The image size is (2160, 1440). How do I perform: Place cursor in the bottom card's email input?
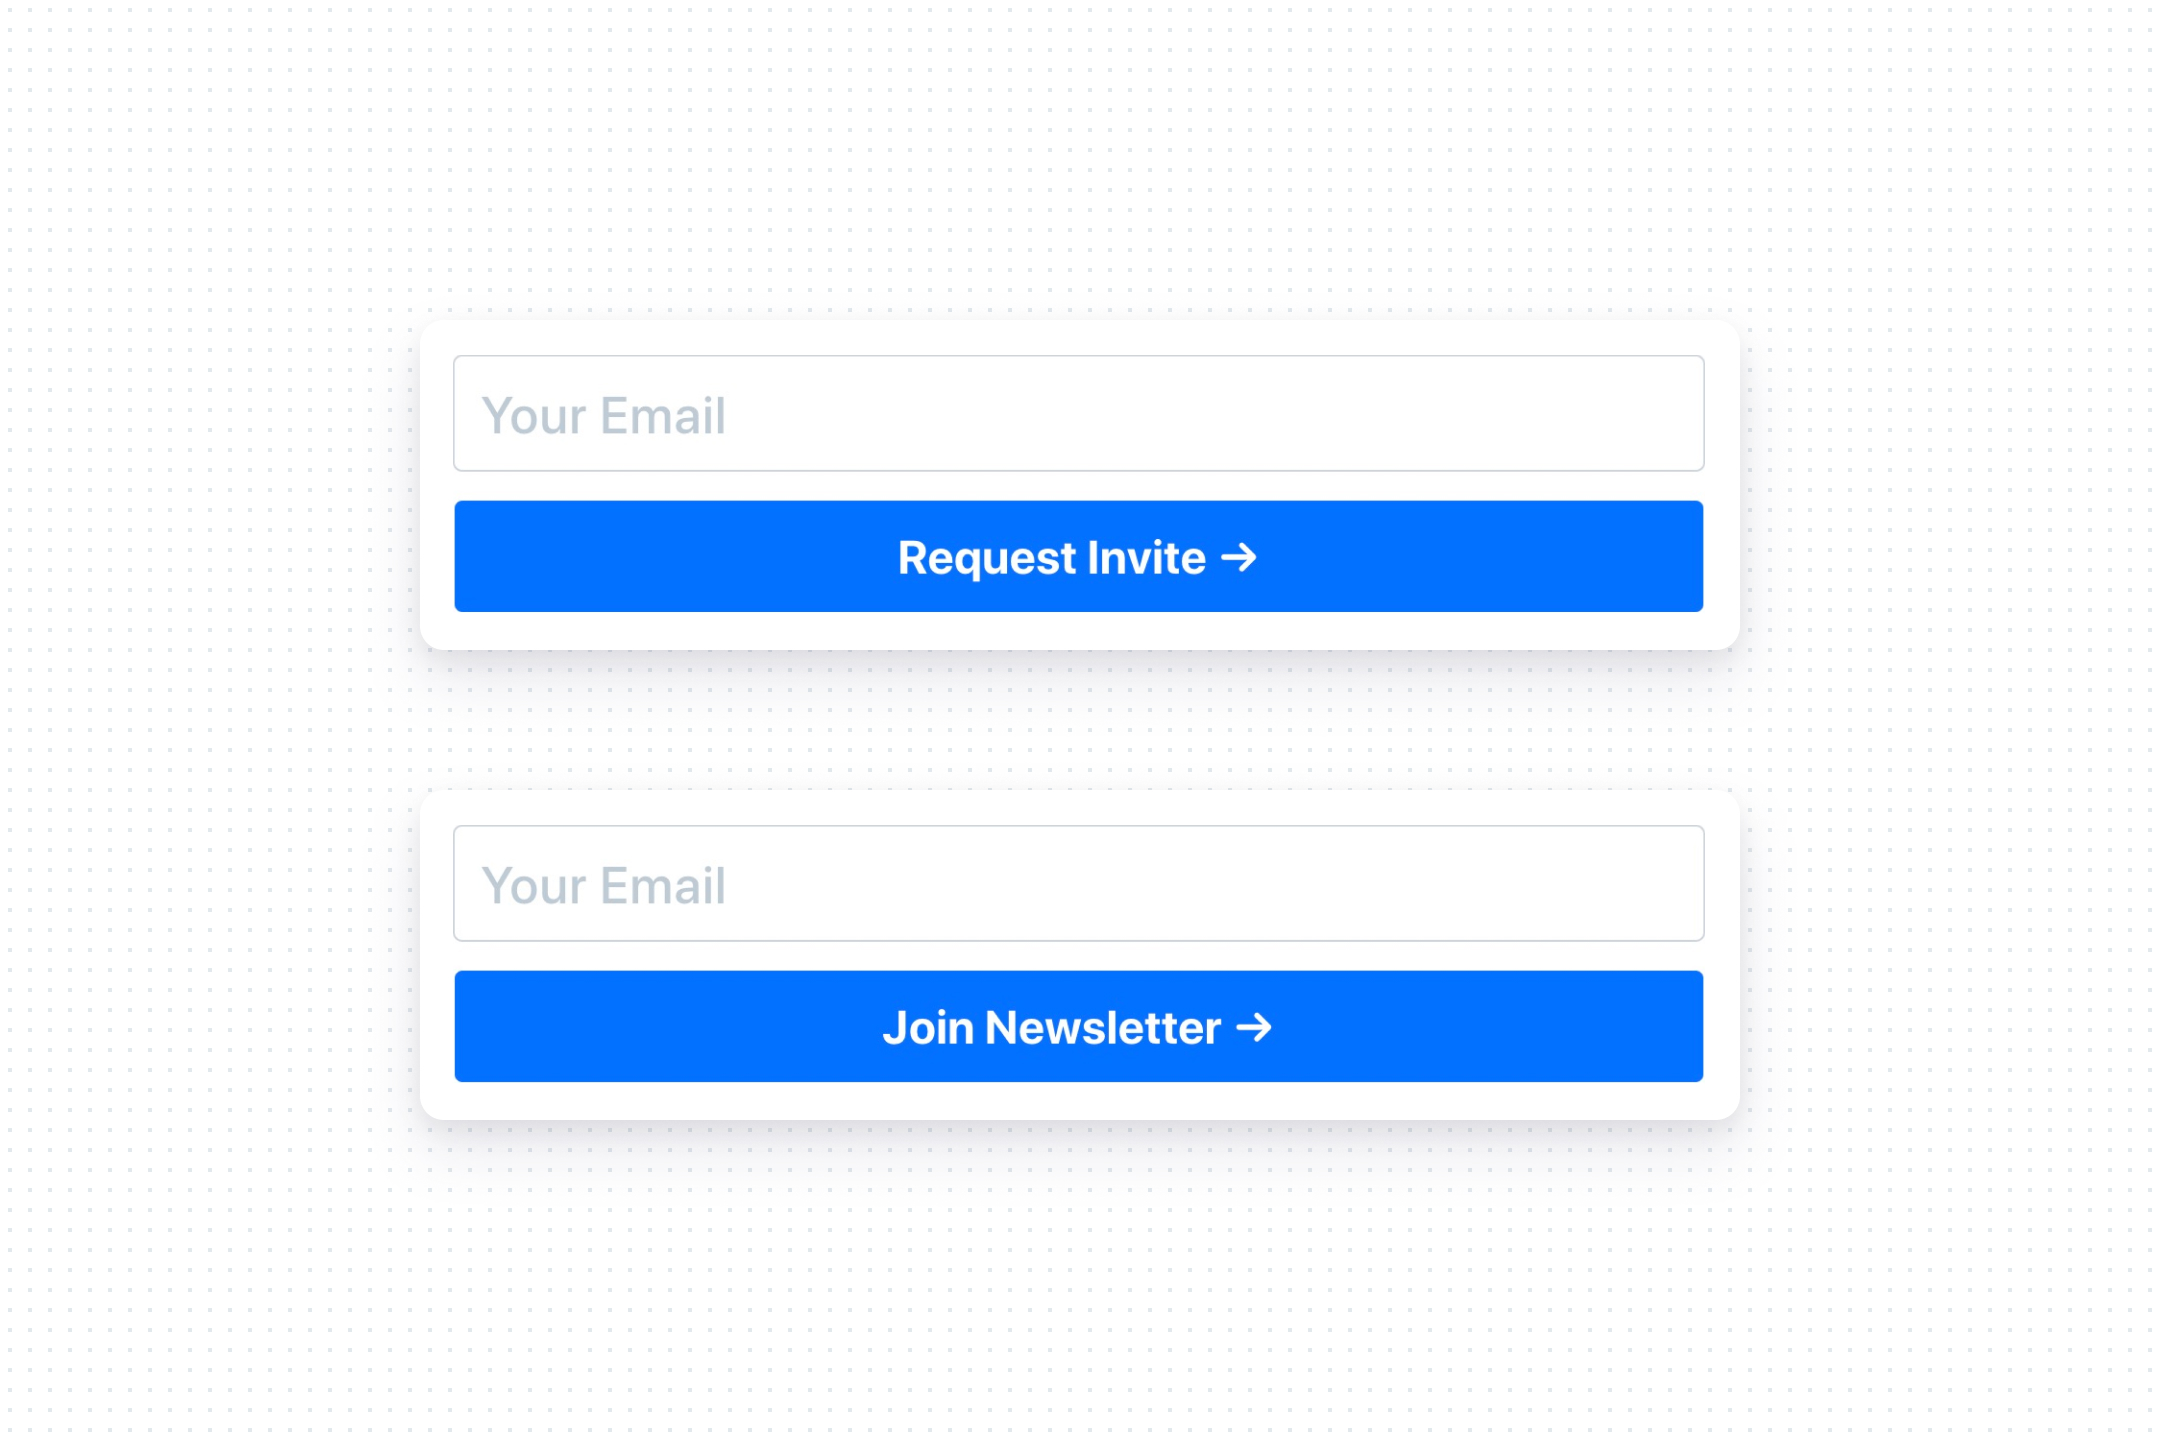(1078, 884)
